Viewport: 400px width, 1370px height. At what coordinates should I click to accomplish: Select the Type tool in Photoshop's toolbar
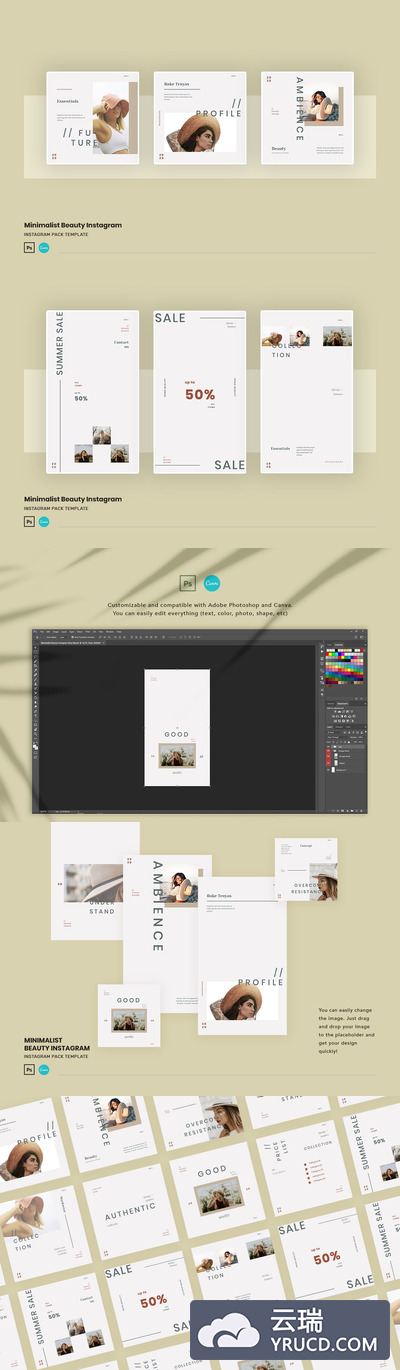(35, 715)
